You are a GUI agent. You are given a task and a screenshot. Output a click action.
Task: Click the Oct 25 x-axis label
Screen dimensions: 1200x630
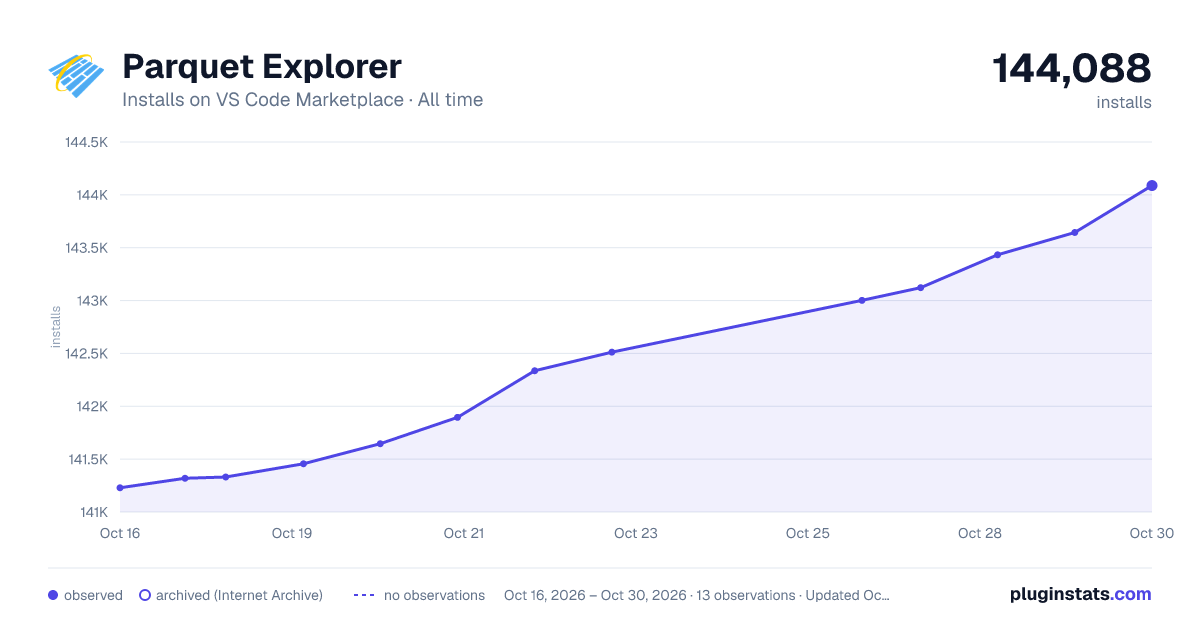pos(808,533)
